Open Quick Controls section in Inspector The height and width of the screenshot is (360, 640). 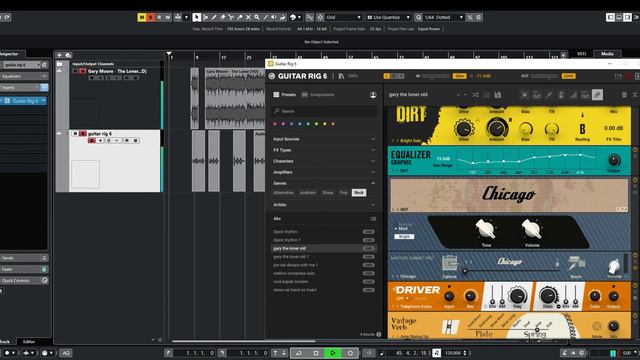[24, 280]
